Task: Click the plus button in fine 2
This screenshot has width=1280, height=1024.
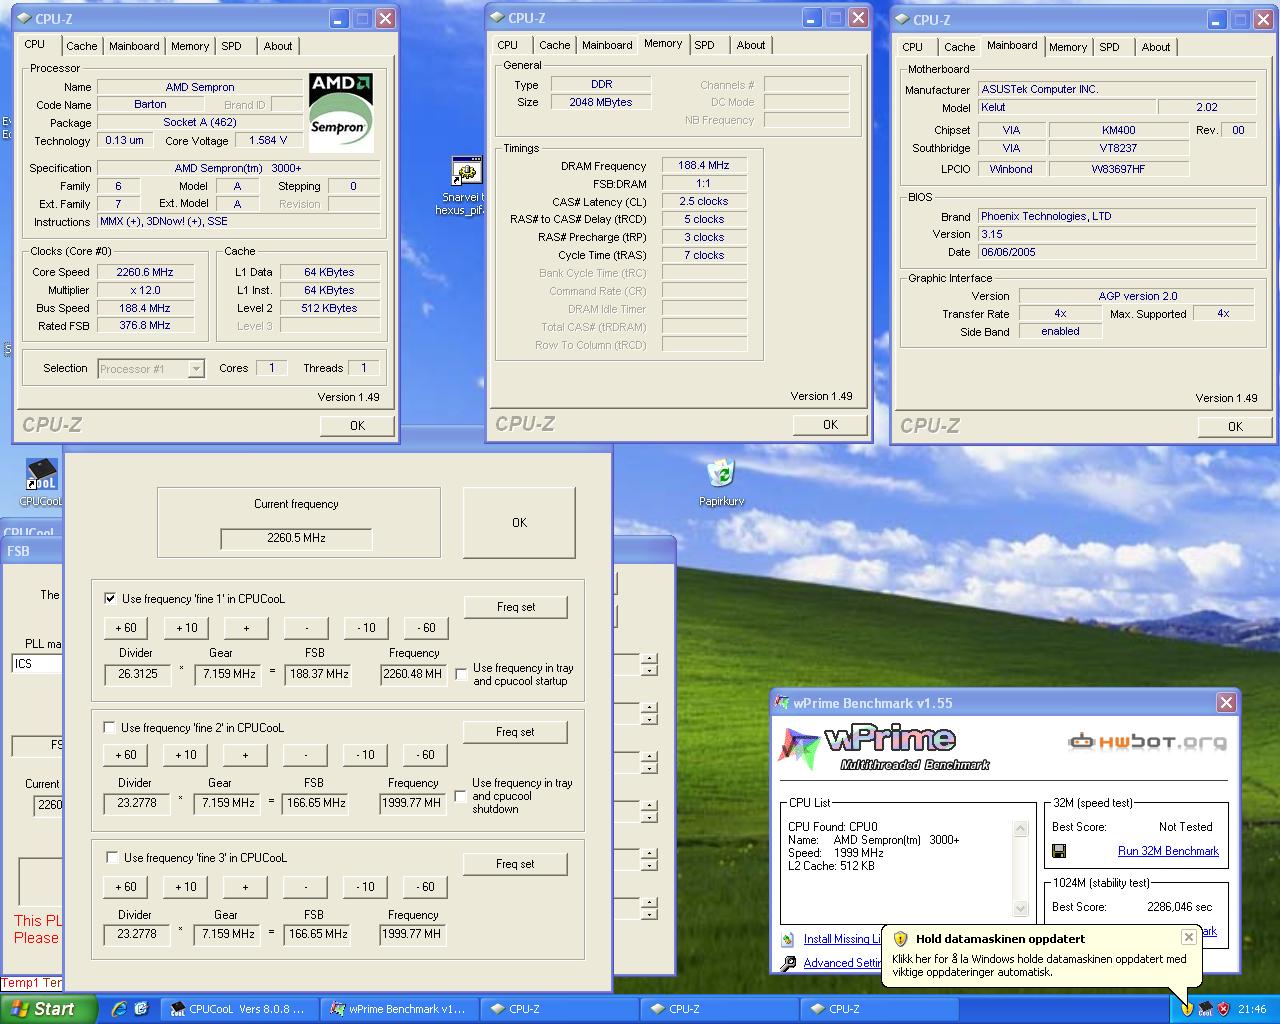Action: click(x=246, y=755)
